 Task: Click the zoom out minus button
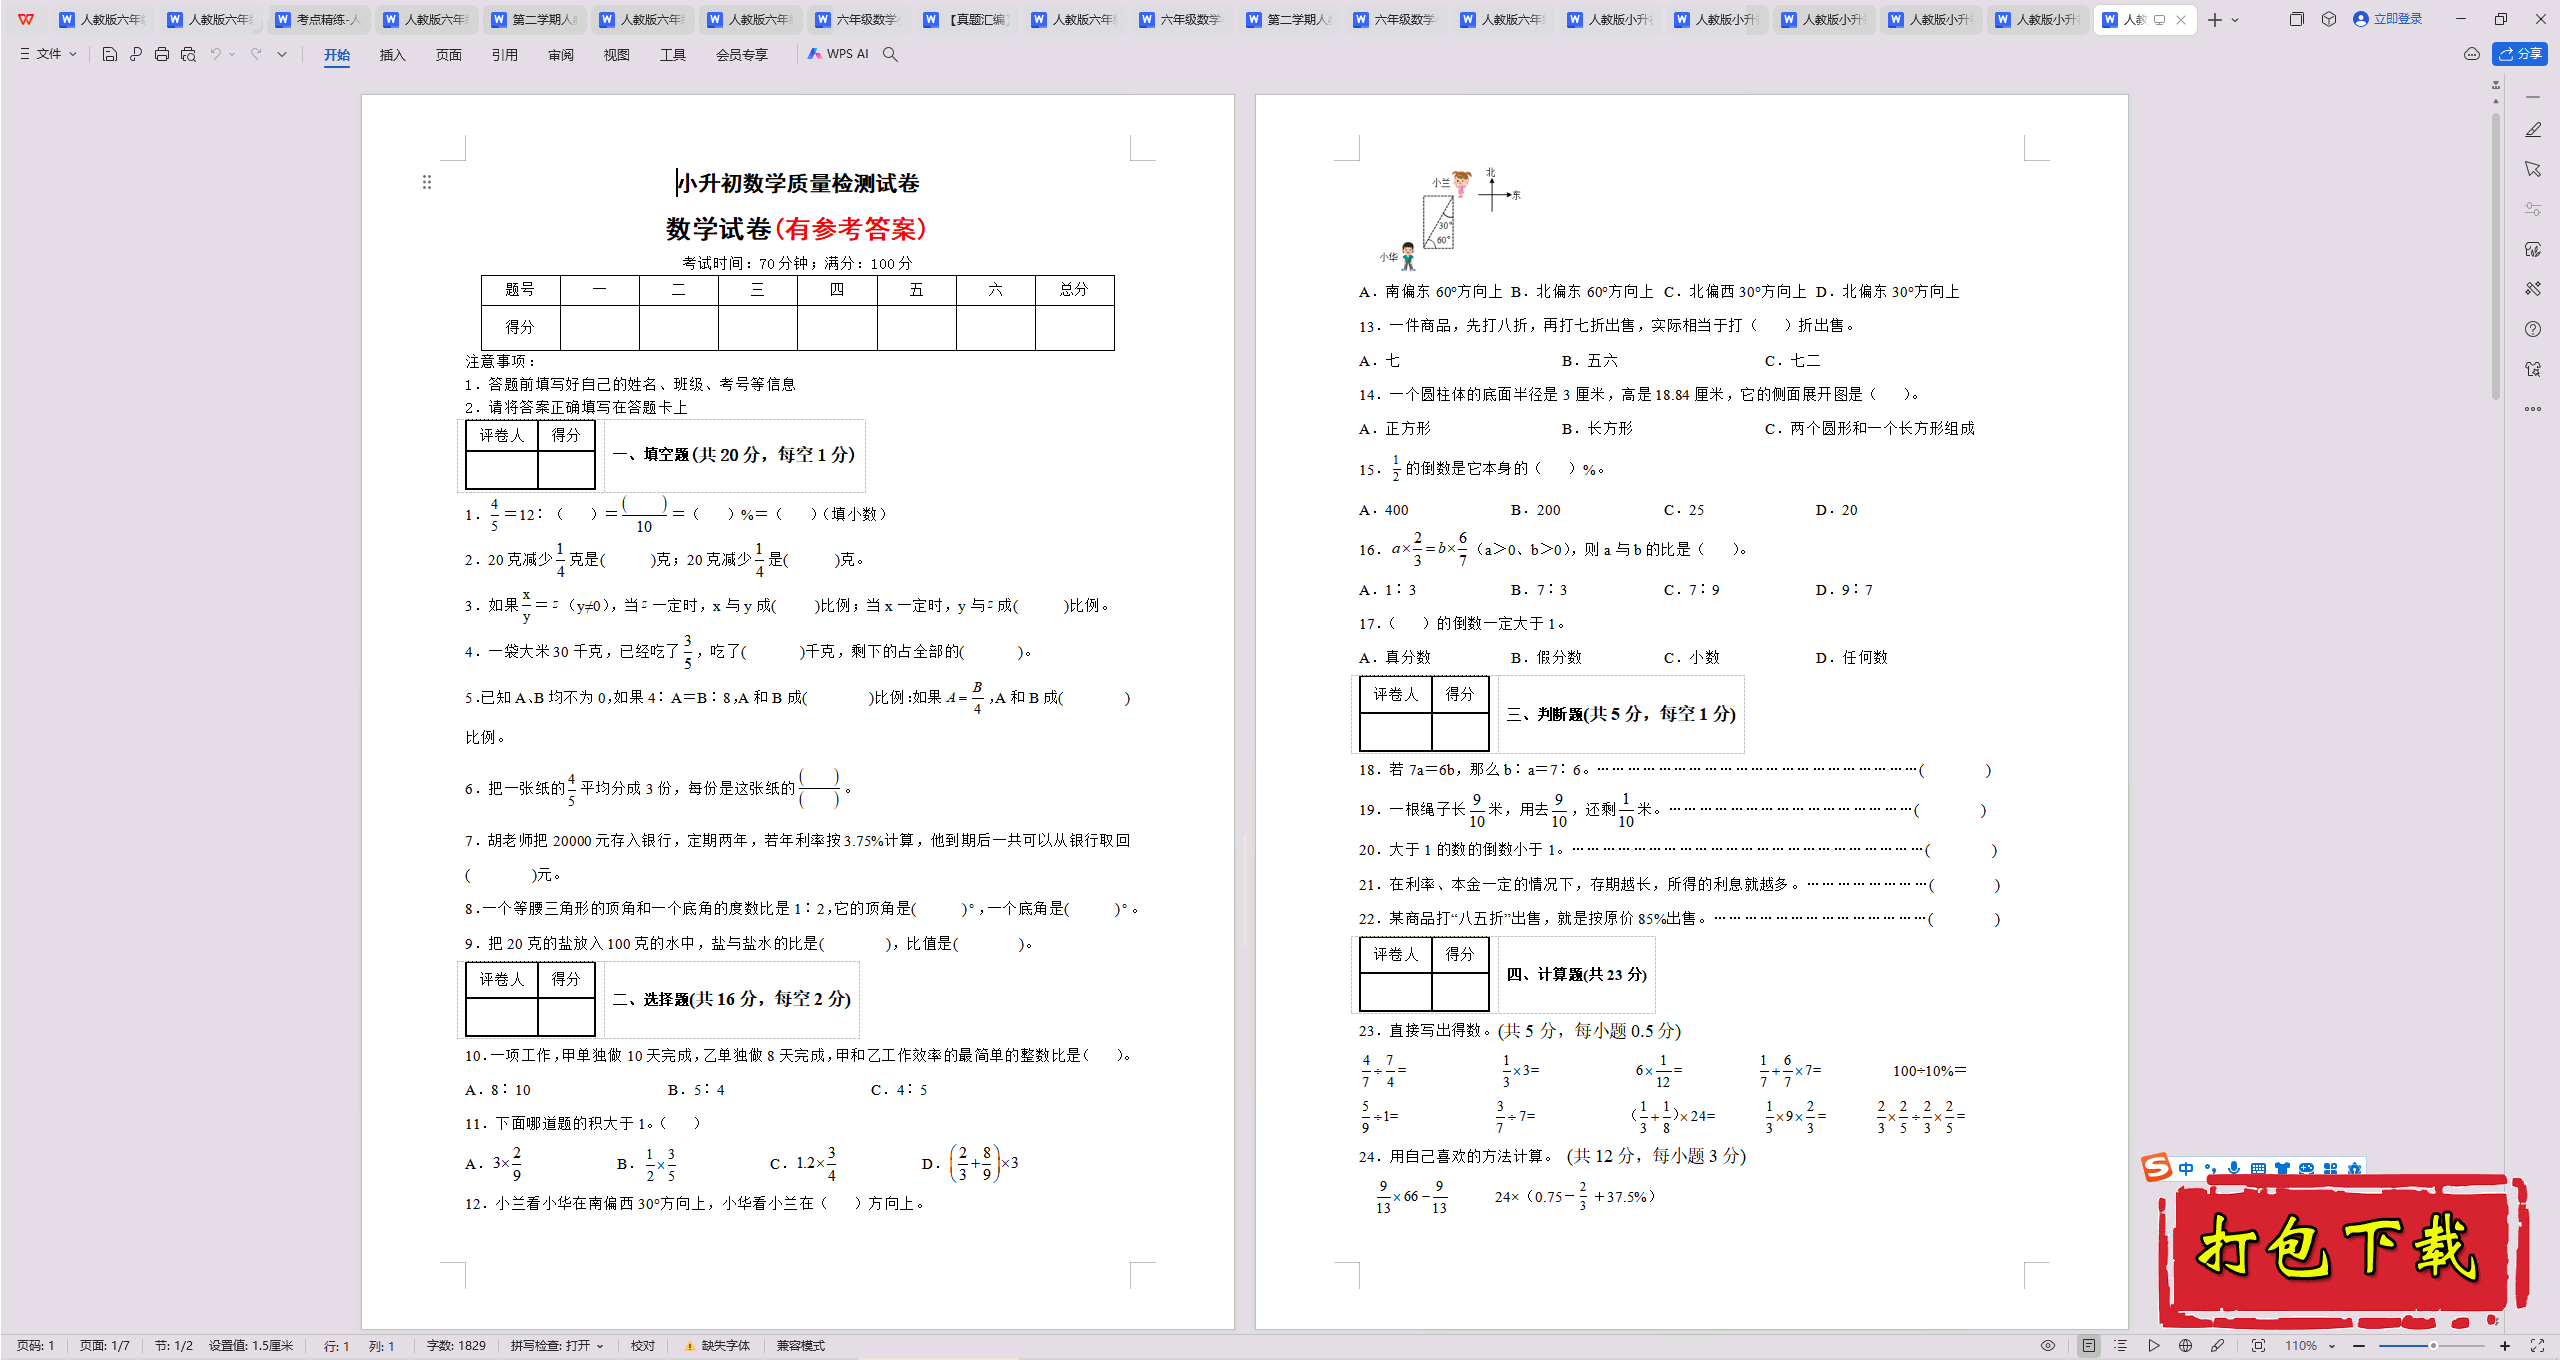tap(2359, 1346)
